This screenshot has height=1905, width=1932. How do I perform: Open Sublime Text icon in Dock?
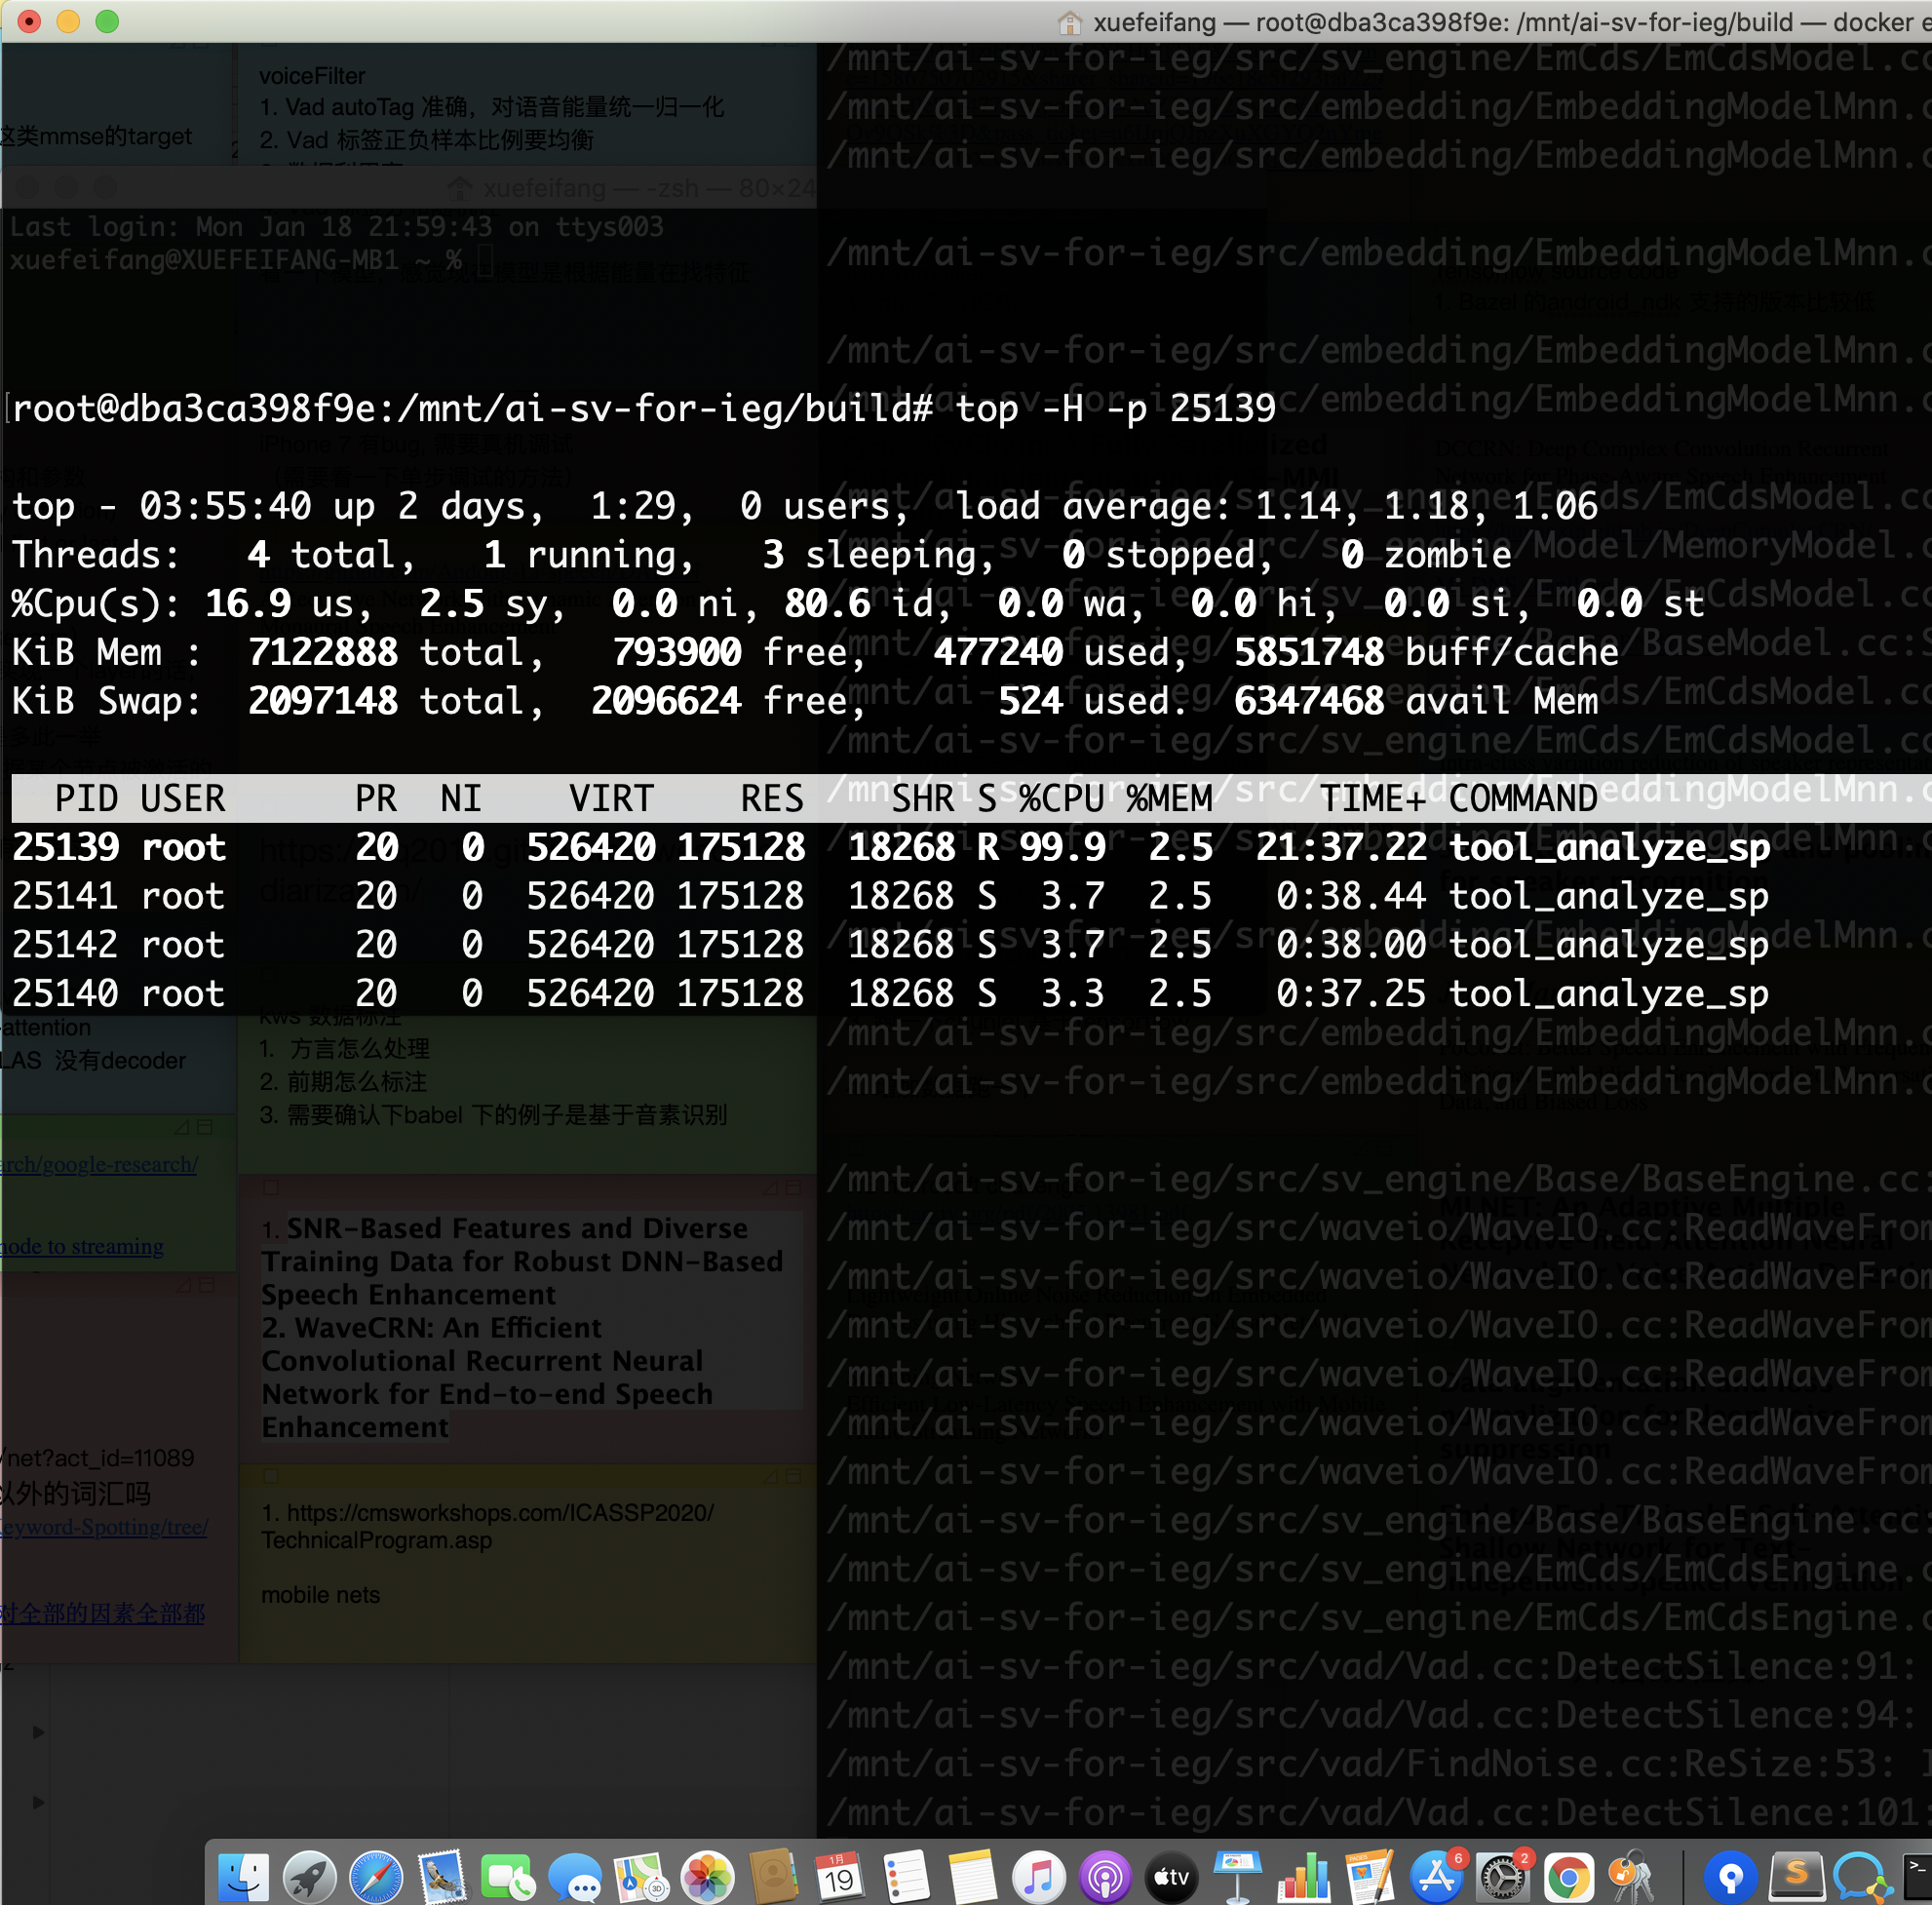point(1796,1876)
